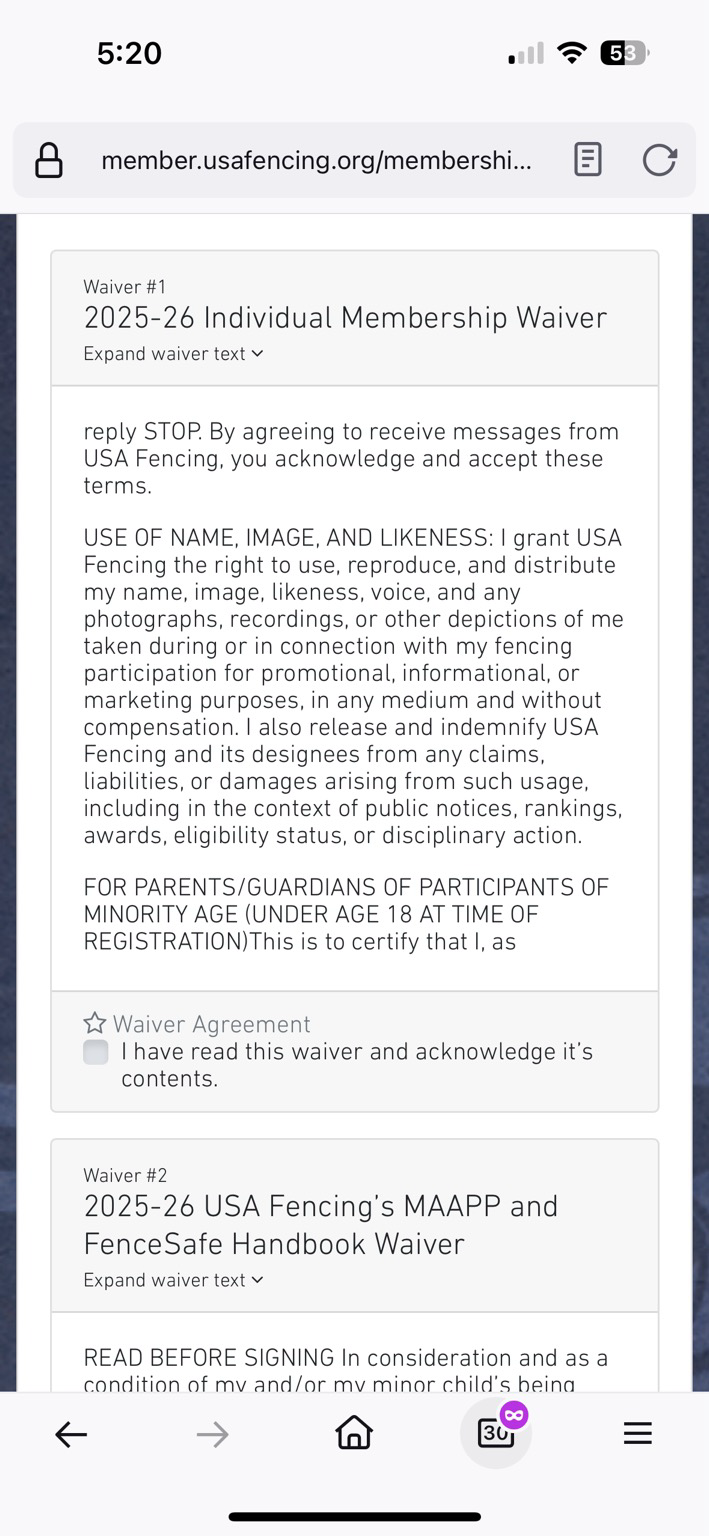This screenshot has height=1536, width=709.
Task: Go to the browser home page
Action: (x=354, y=1434)
